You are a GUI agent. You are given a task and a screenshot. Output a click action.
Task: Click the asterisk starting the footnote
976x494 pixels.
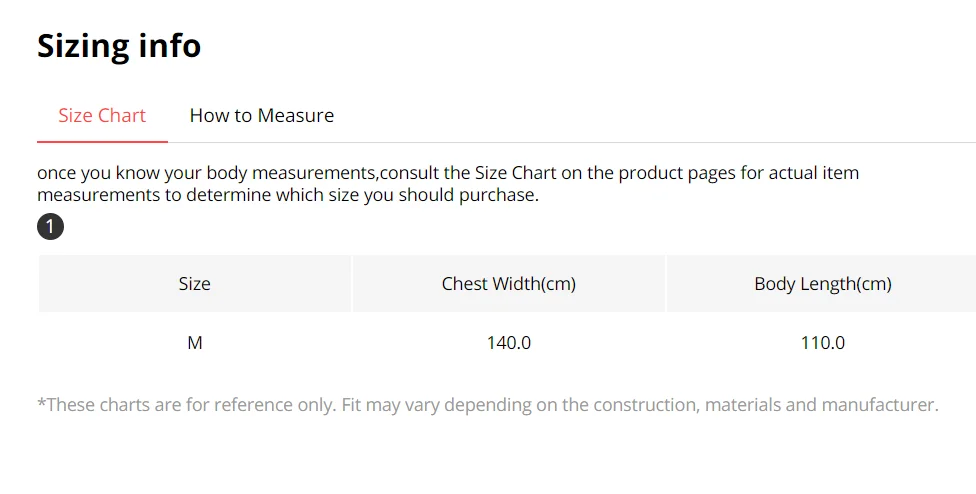pyautogui.click(x=41, y=403)
